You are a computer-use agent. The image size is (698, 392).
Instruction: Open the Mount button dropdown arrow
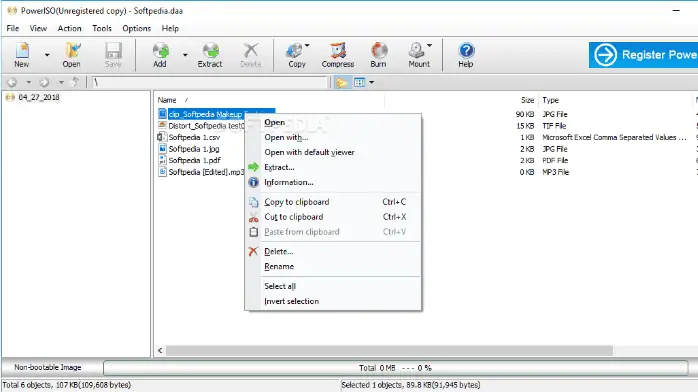pyautogui.click(x=430, y=45)
